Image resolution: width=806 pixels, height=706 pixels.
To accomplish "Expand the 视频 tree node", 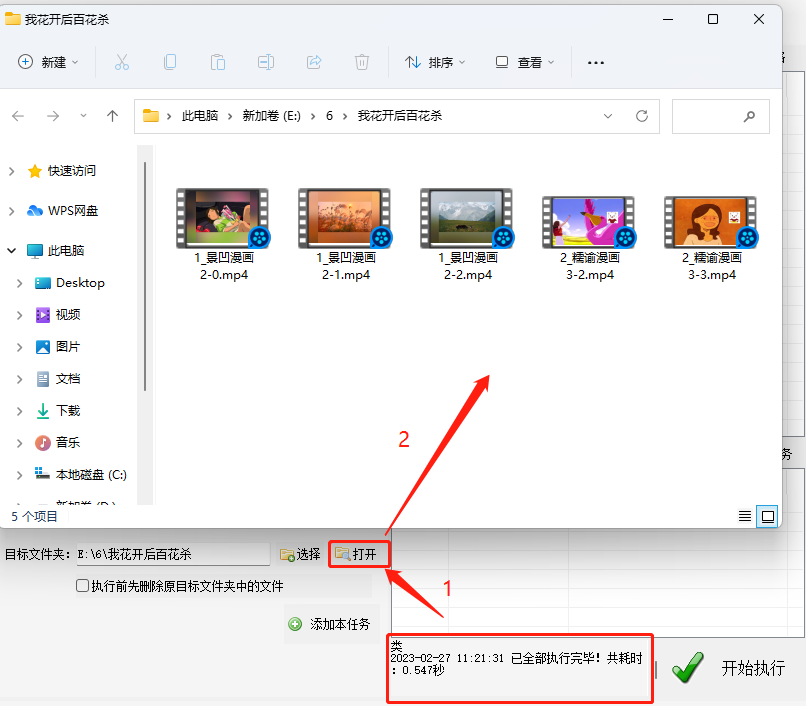I will [x=20, y=315].
